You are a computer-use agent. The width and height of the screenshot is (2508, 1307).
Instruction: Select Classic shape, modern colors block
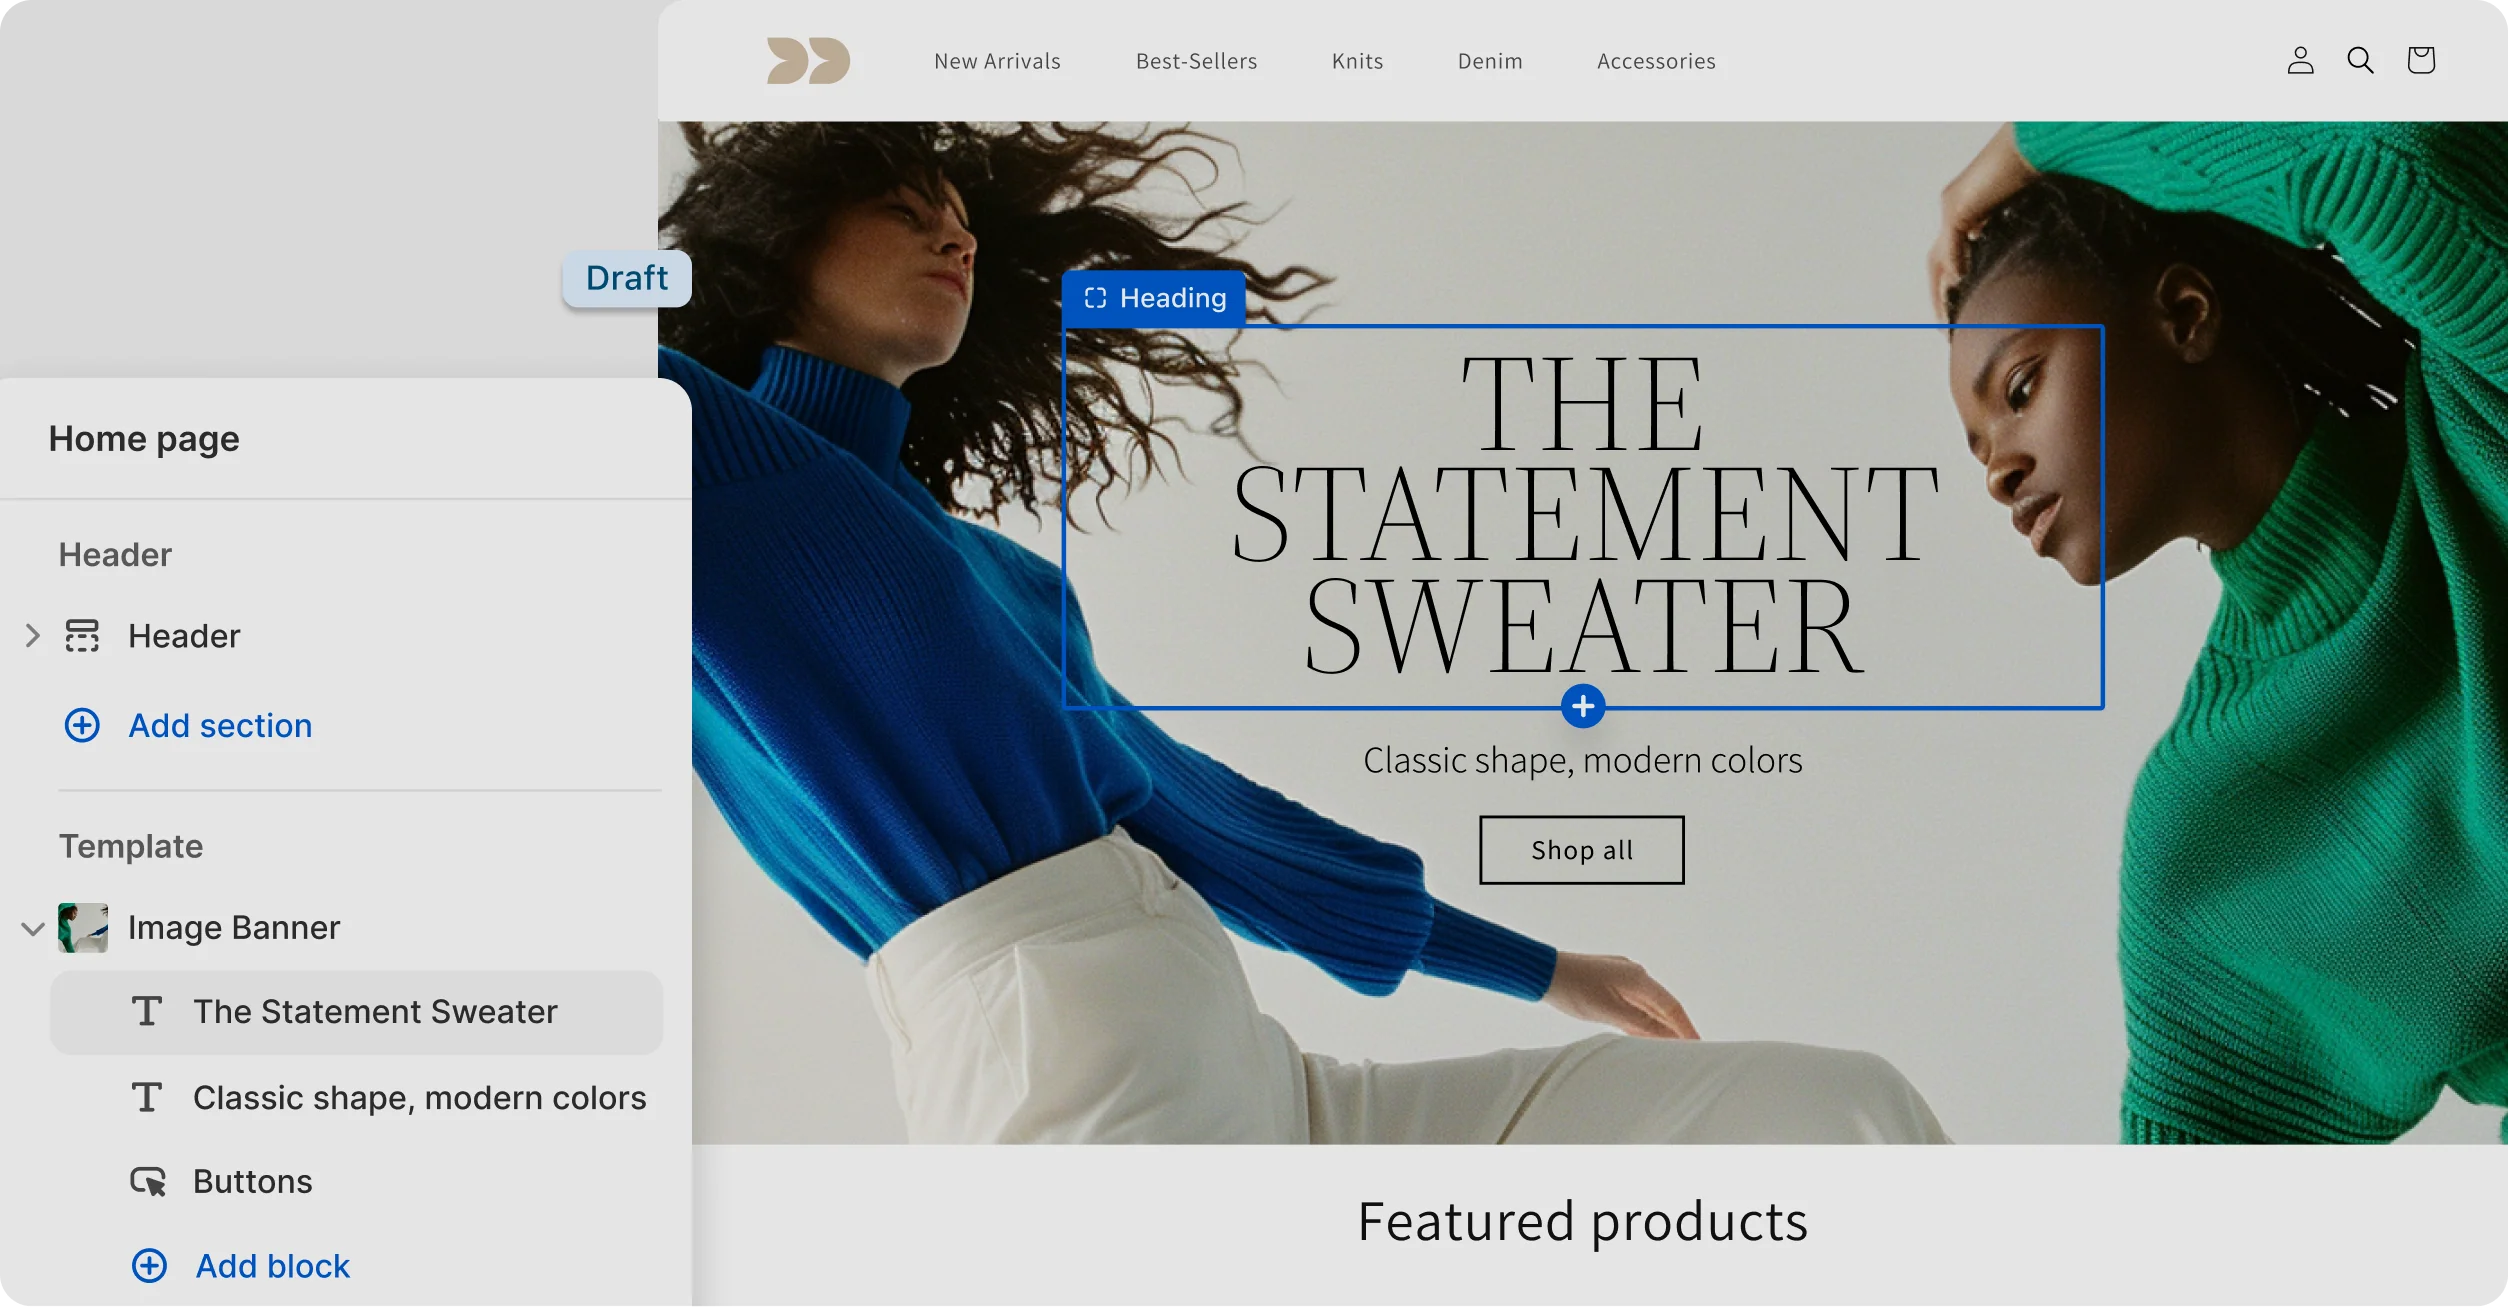point(356,1098)
